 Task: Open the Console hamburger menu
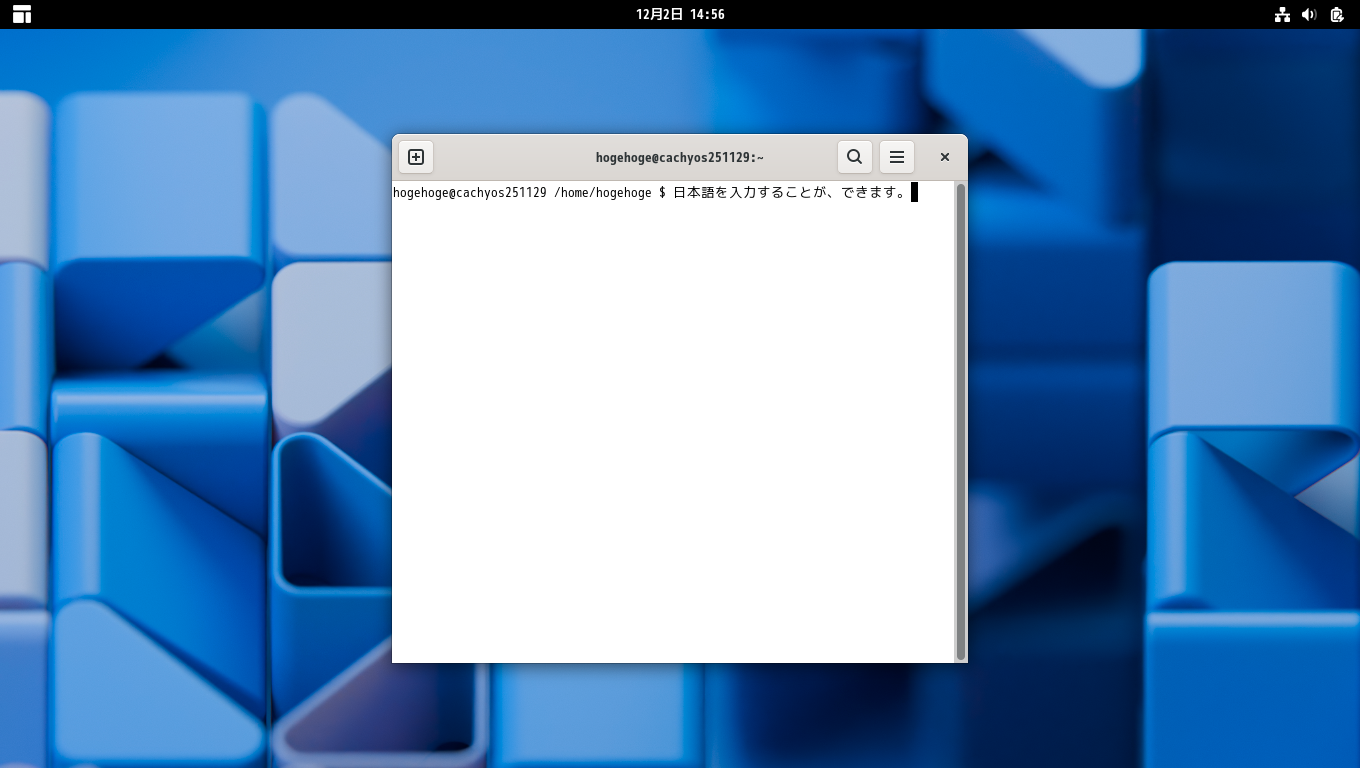(x=897, y=157)
